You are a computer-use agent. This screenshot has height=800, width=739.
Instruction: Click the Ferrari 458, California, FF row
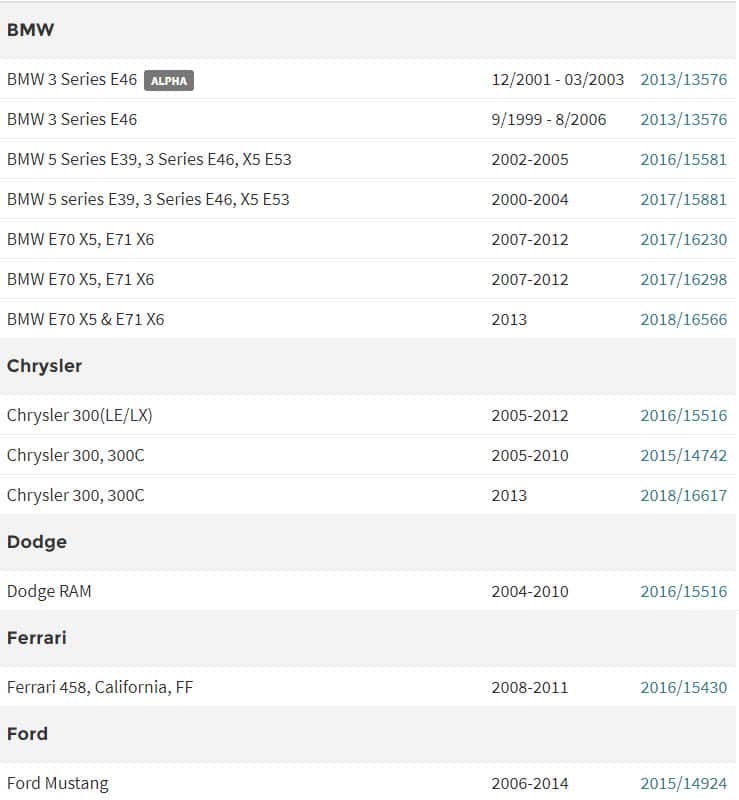[x=100, y=688]
